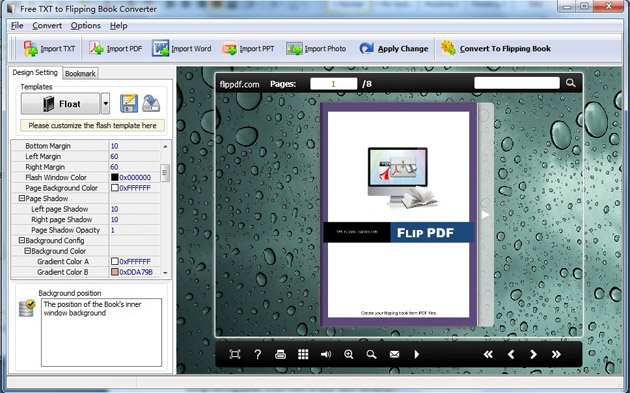This screenshot has width=630, height=393.
Task: Click the Import Word toolbar icon
Action: point(160,49)
